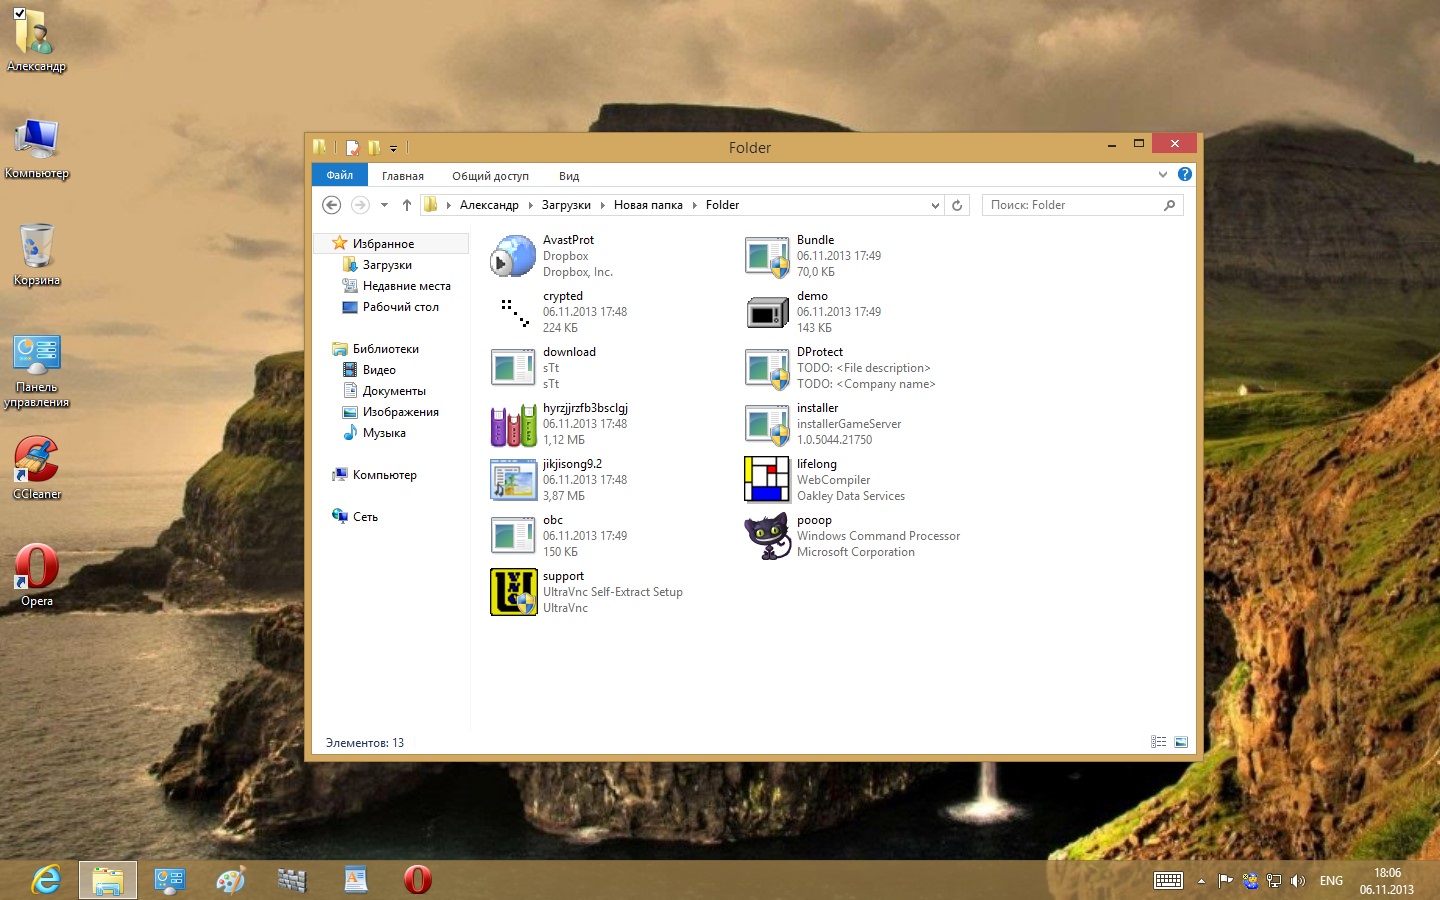
Task: Open the recent locations dropdown arrow
Action: (384, 205)
